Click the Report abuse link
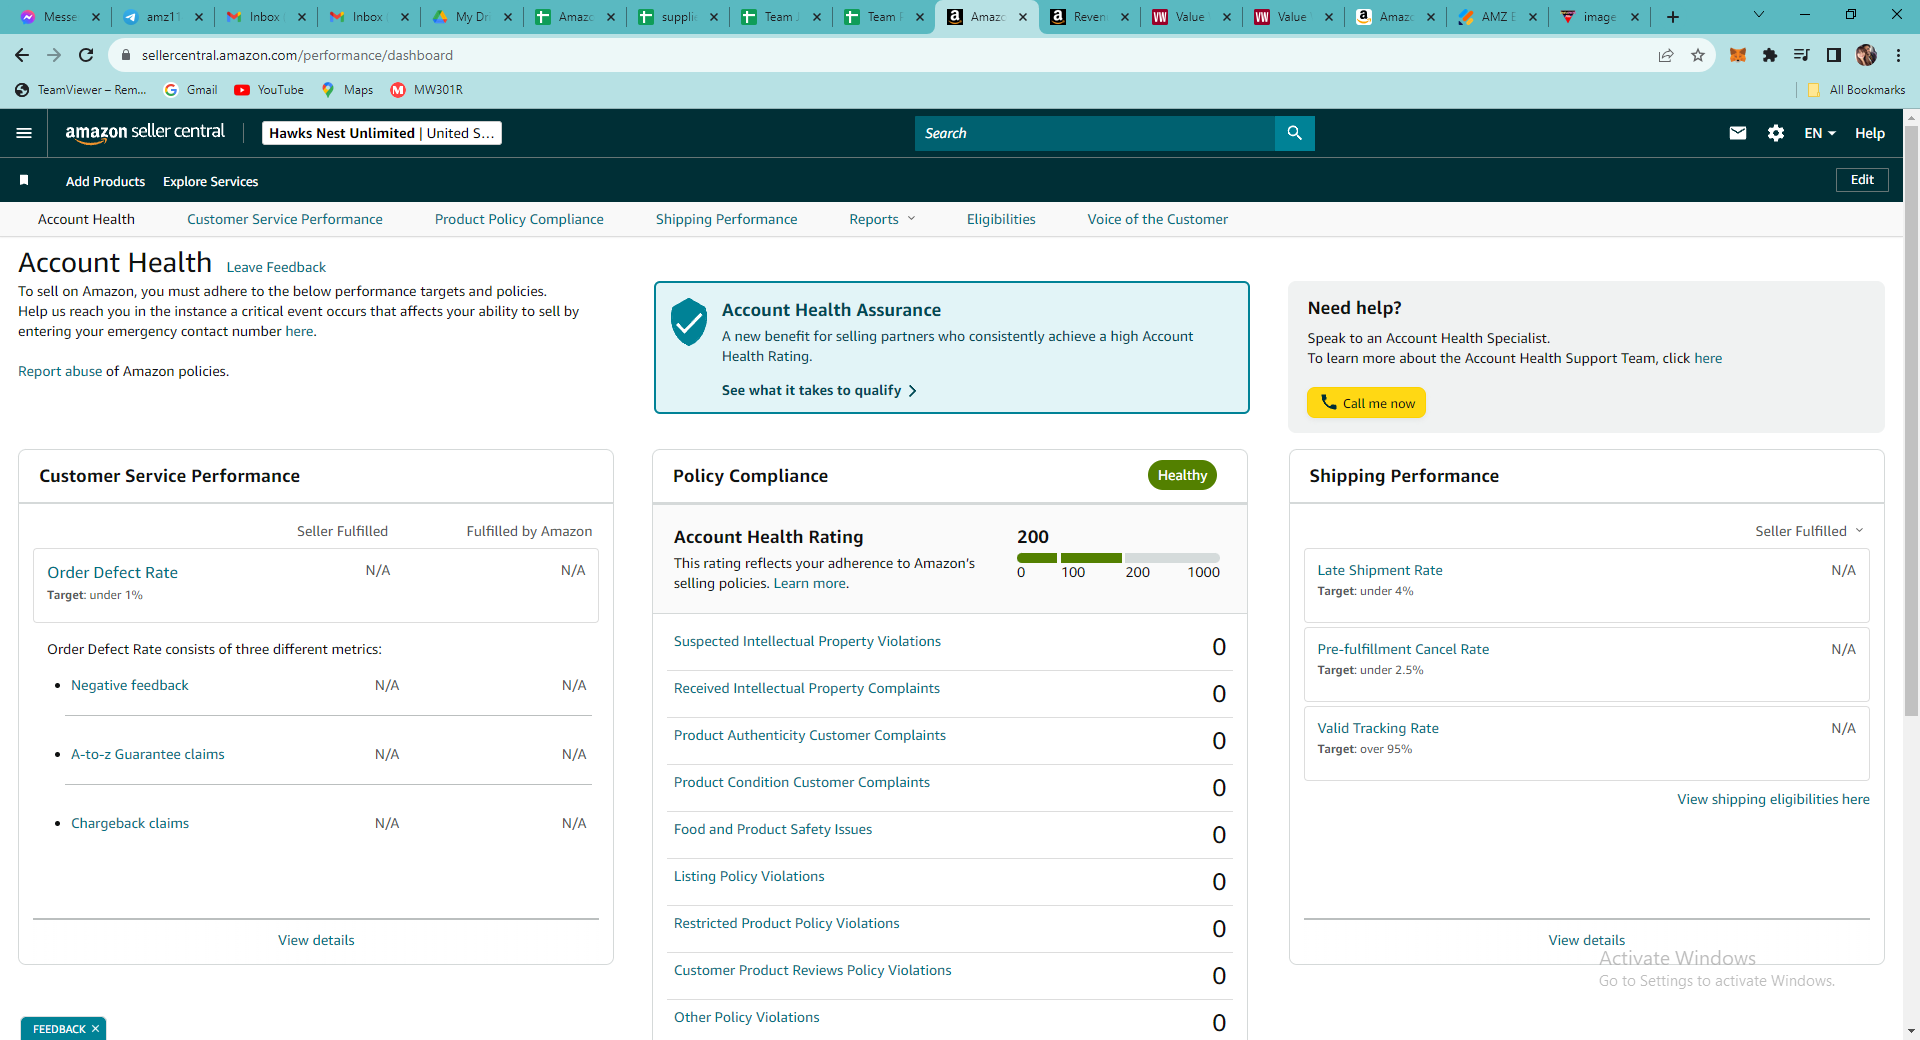This screenshot has height=1040, width=1920. pos(60,371)
